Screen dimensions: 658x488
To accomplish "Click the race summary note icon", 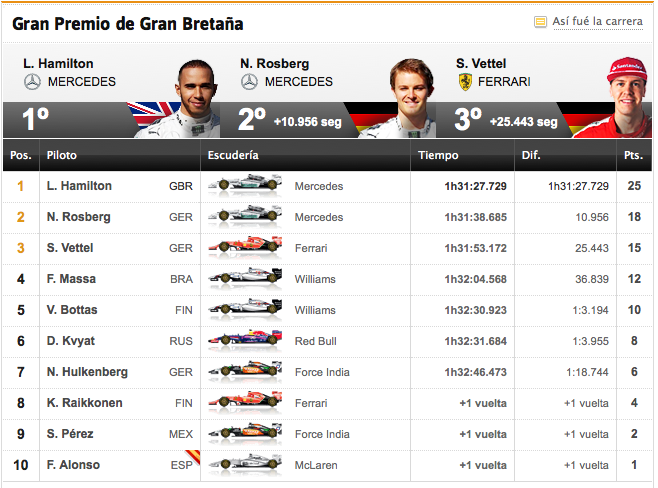I will (540, 21).
